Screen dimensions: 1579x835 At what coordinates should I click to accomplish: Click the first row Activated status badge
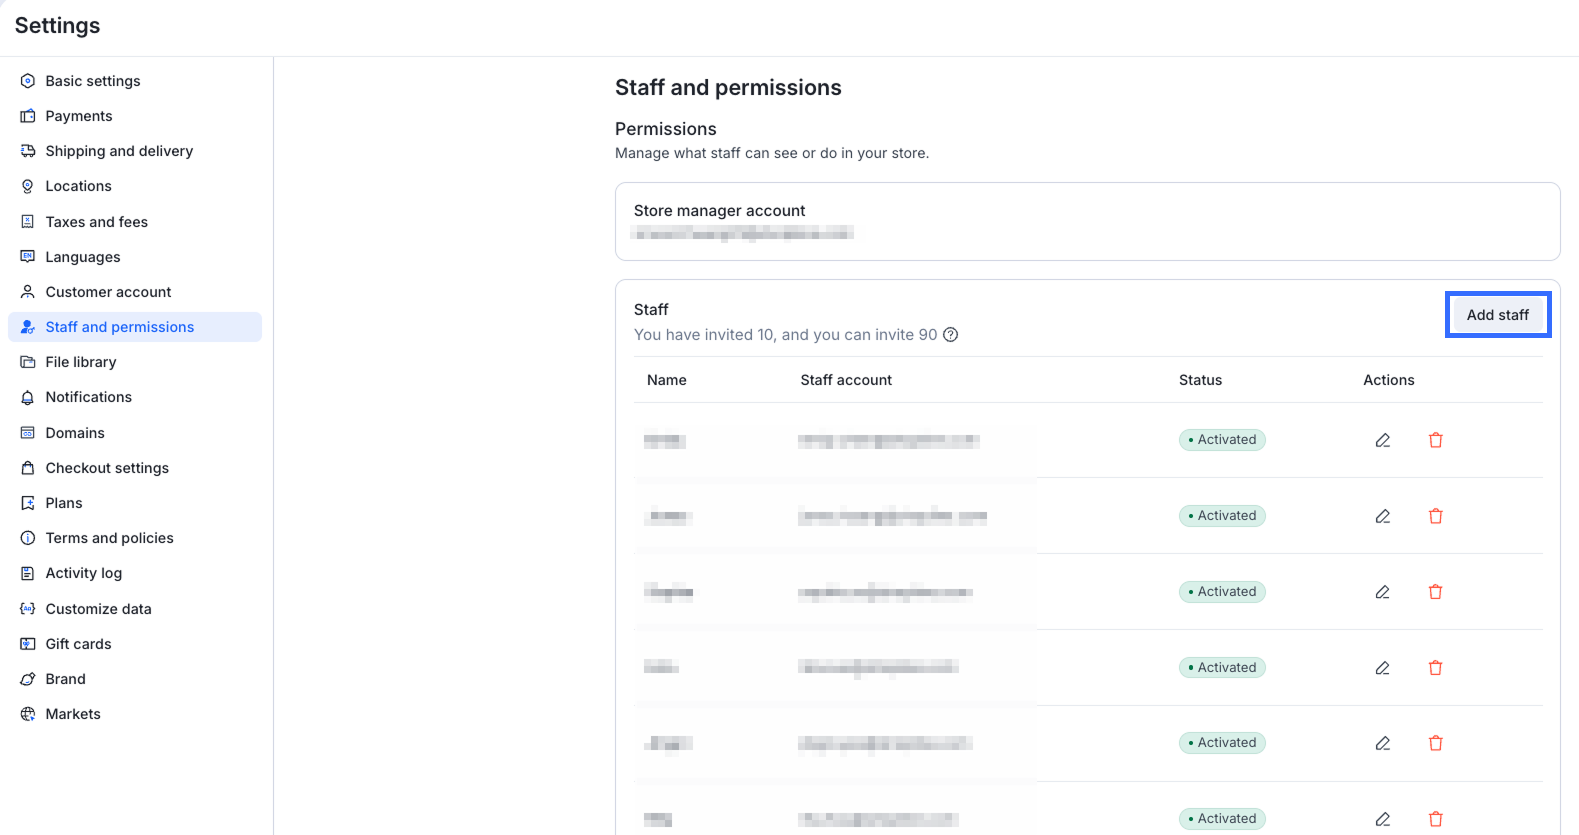1222,440
